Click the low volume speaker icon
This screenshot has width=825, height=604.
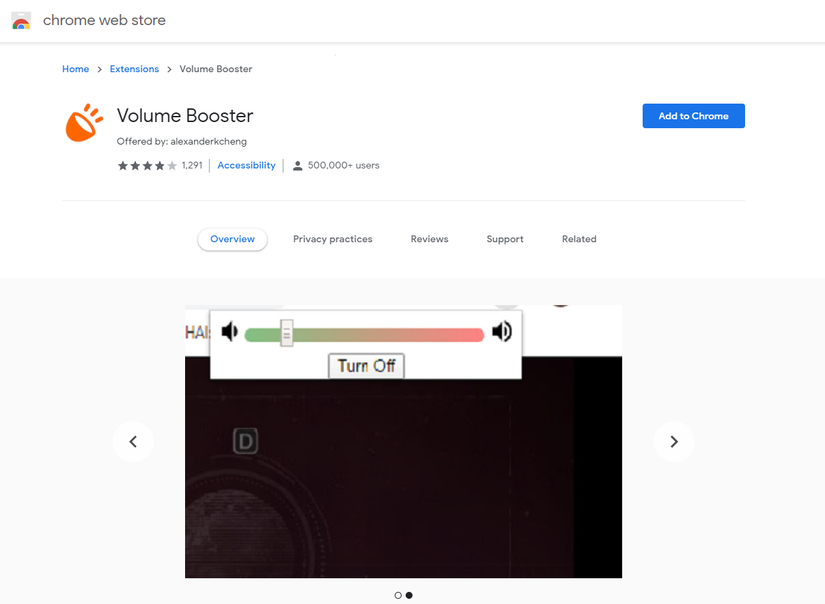pyautogui.click(x=229, y=331)
